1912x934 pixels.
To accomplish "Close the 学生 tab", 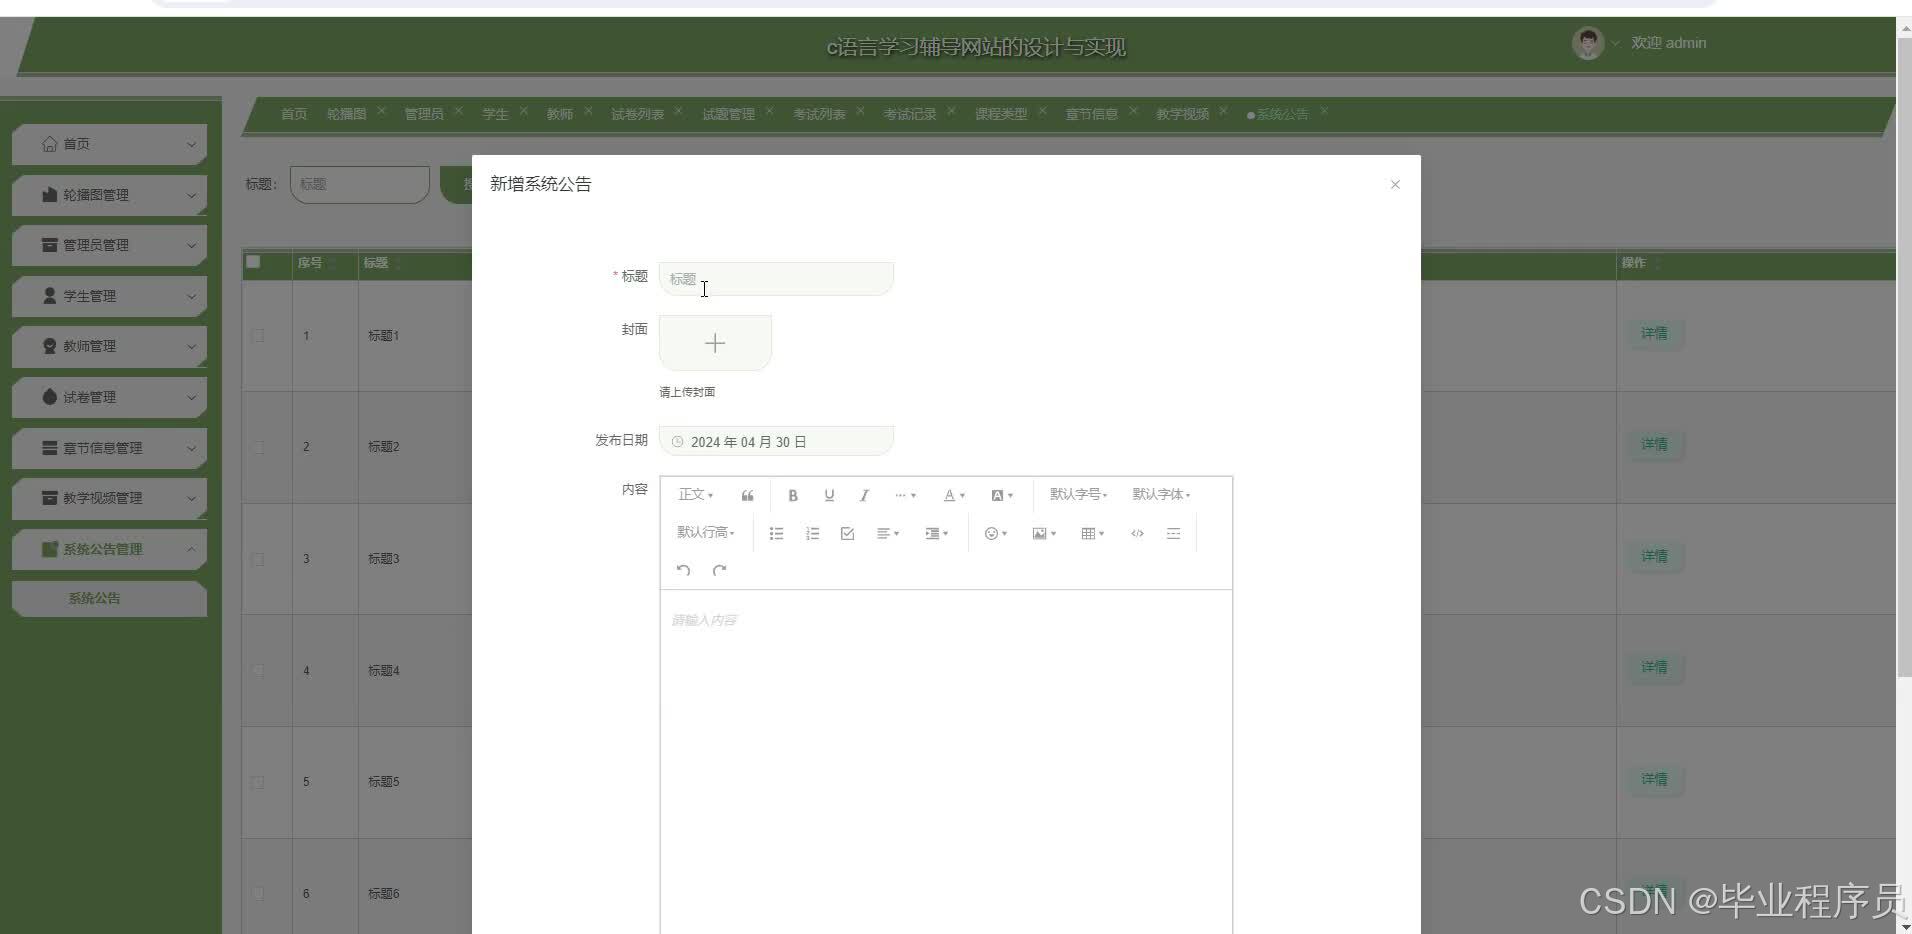I will click(x=523, y=111).
